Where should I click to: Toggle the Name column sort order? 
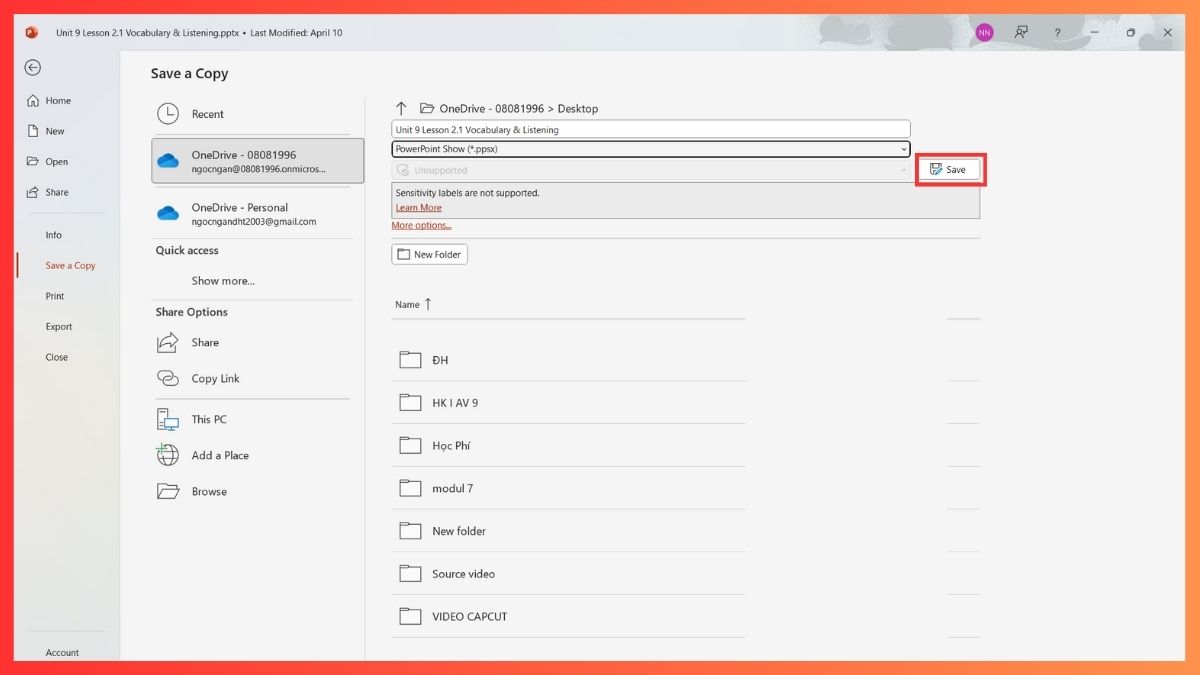tap(412, 304)
